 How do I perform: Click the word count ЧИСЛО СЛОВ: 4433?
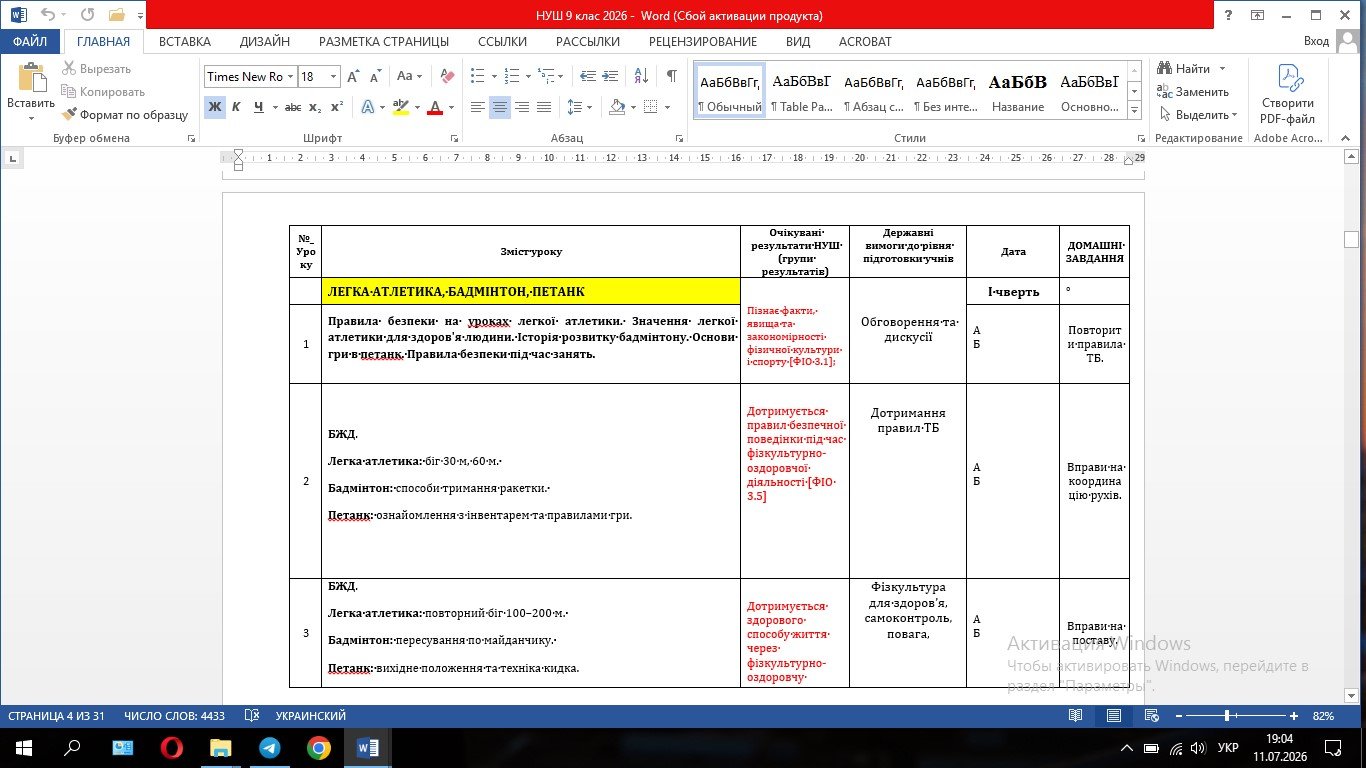pos(174,716)
